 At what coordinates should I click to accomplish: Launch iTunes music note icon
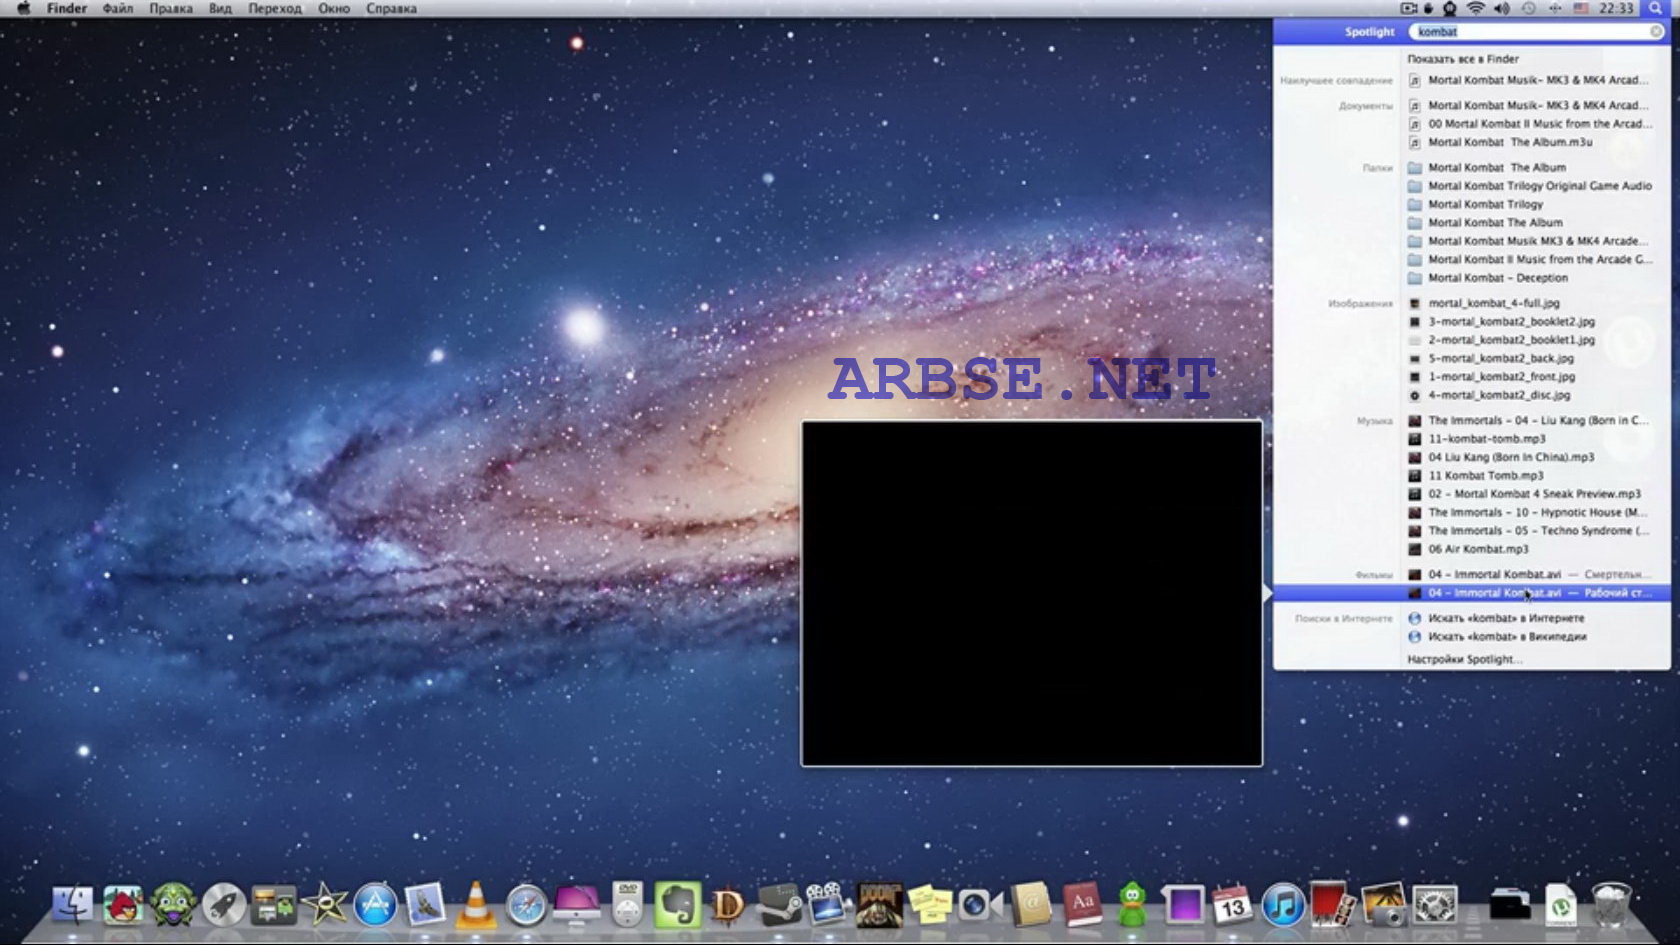(x=1283, y=905)
